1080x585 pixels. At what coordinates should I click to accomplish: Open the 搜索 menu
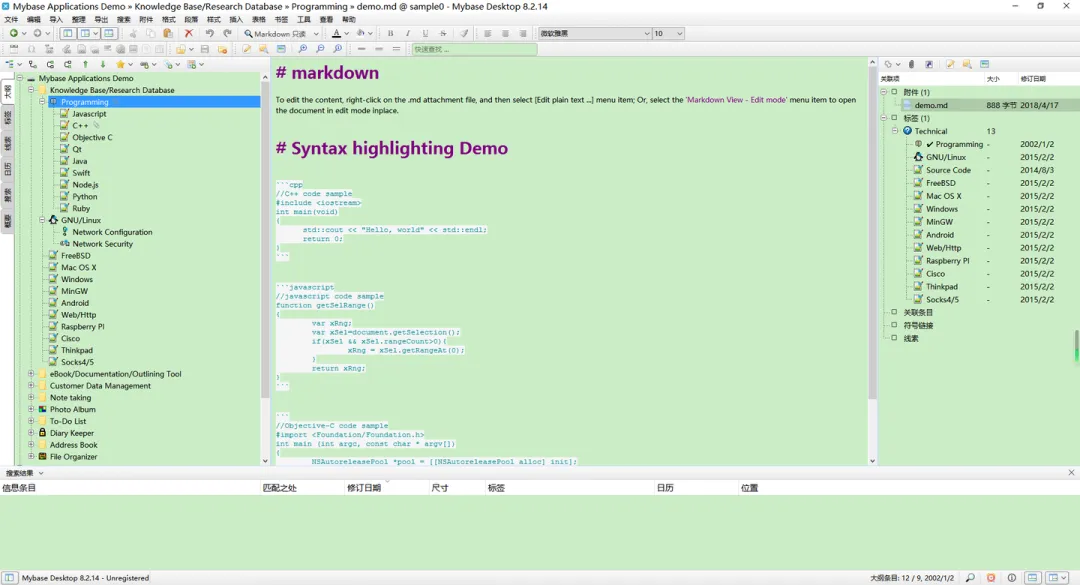point(123,19)
